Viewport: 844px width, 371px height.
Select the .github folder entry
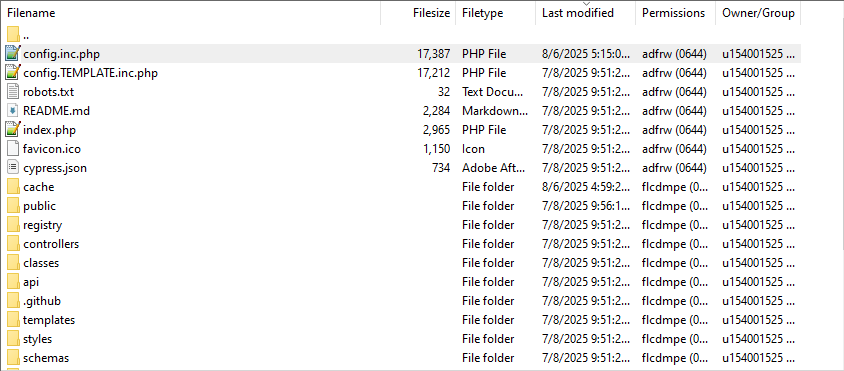click(42, 301)
